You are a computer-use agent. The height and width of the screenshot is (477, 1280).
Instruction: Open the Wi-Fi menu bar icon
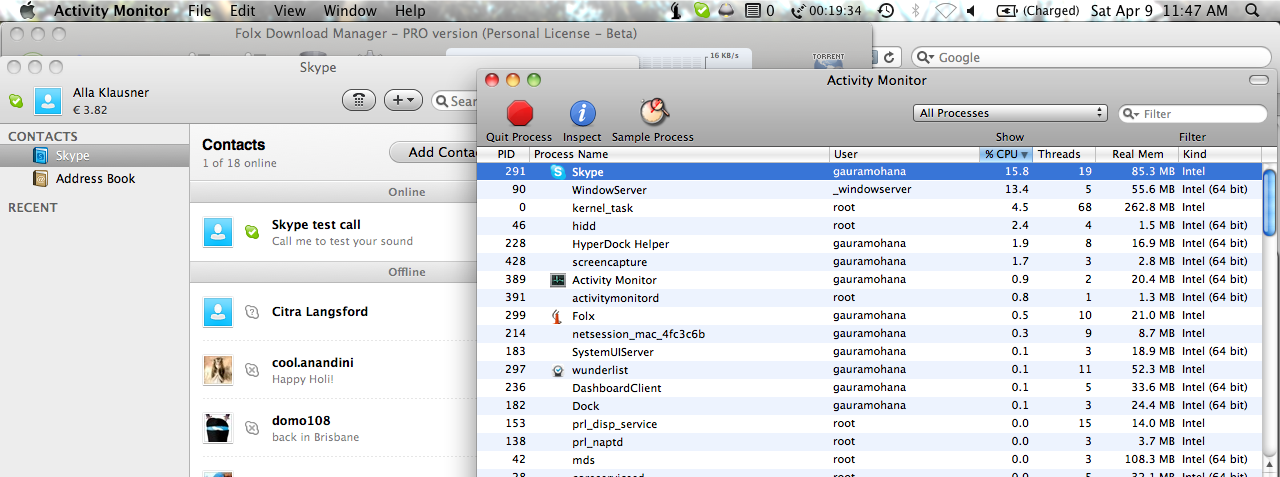point(945,11)
